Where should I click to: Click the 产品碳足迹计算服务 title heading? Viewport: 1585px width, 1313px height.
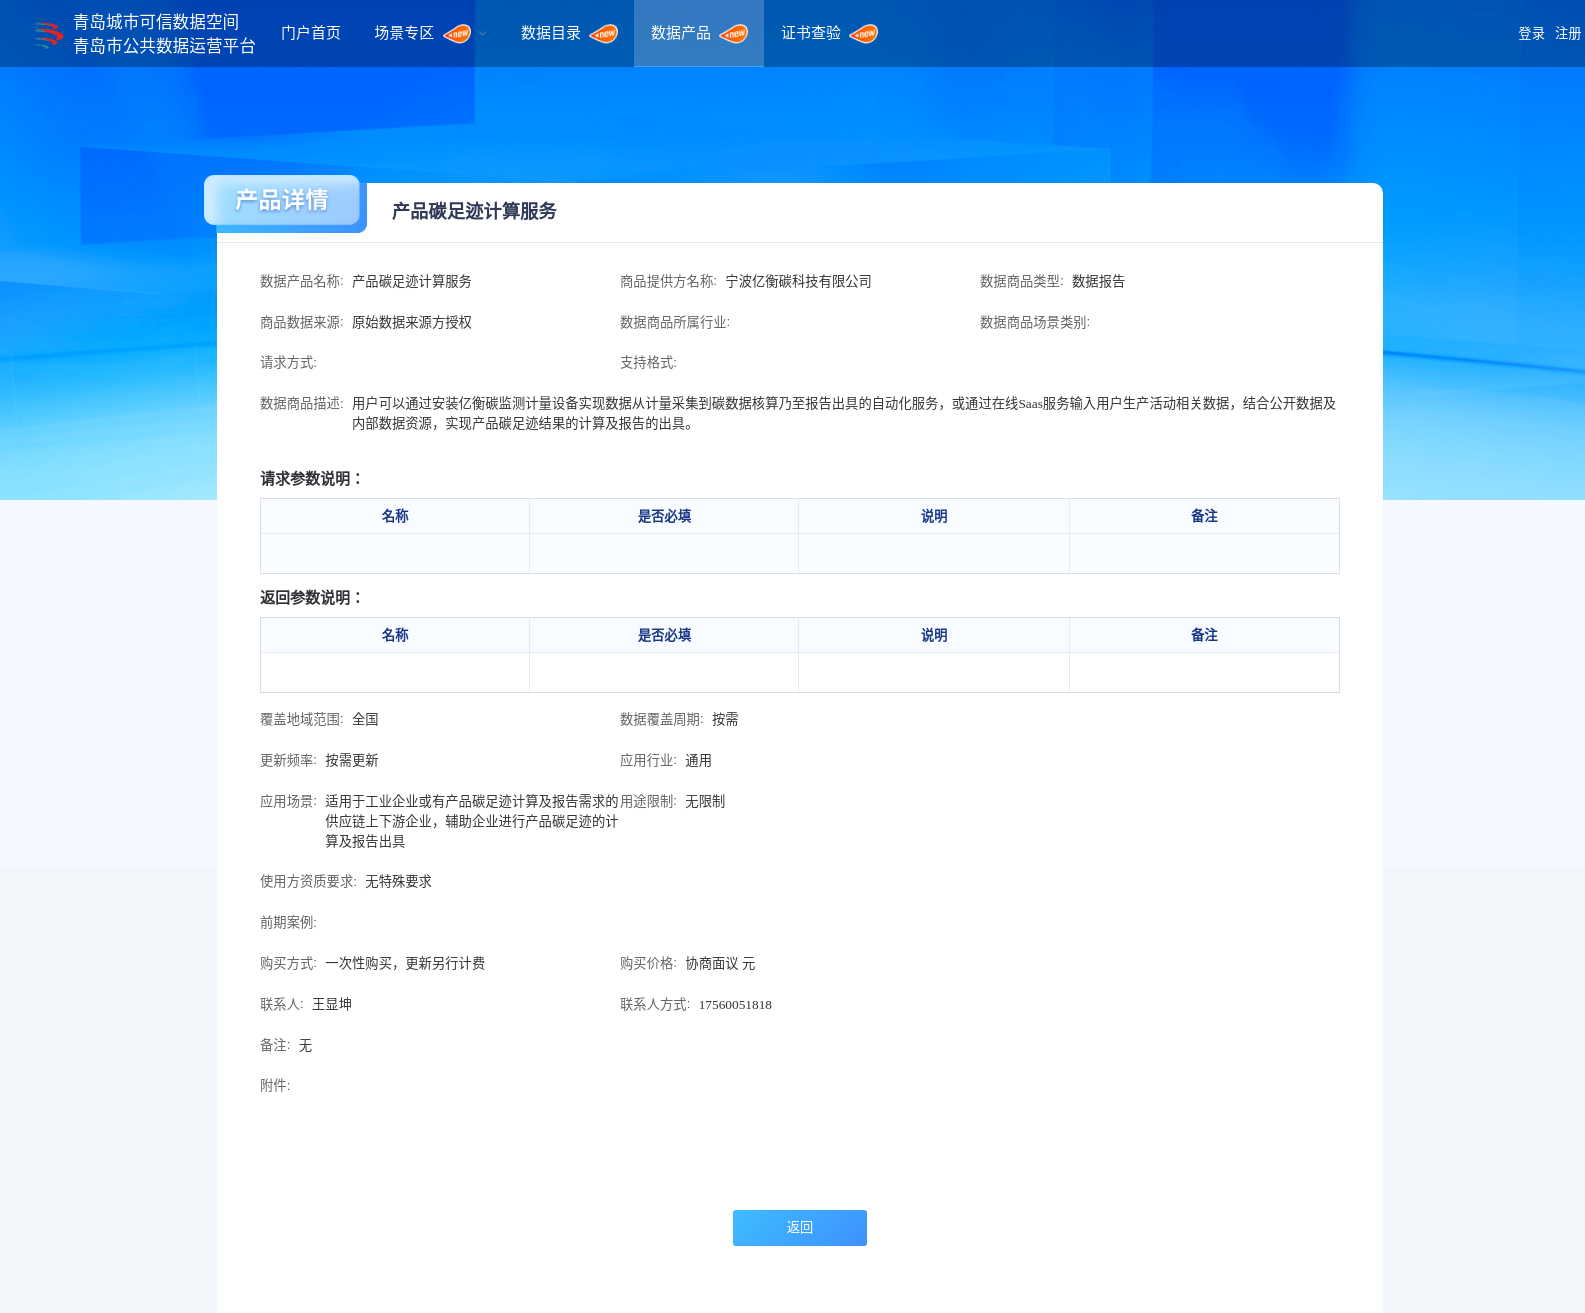[474, 211]
